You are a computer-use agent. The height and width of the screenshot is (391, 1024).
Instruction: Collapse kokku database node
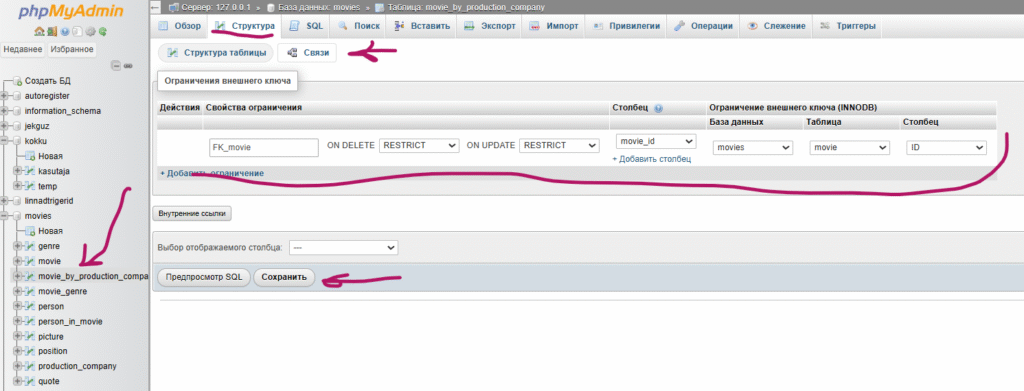tap(5, 141)
